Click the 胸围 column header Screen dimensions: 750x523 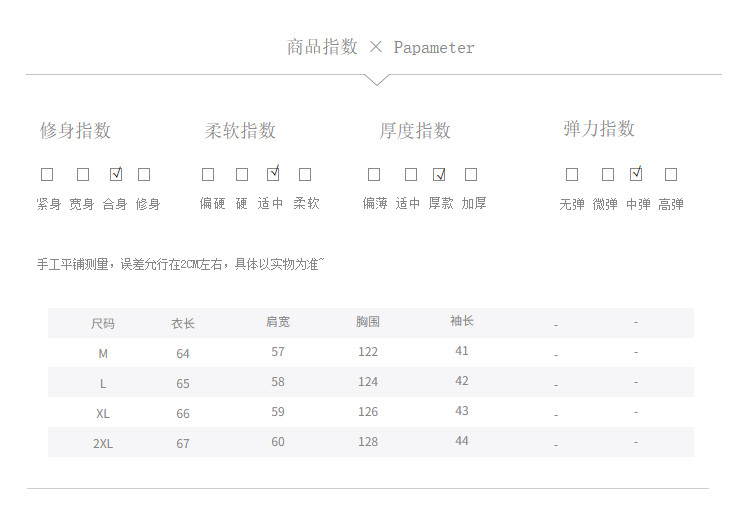[x=368, y=322]
